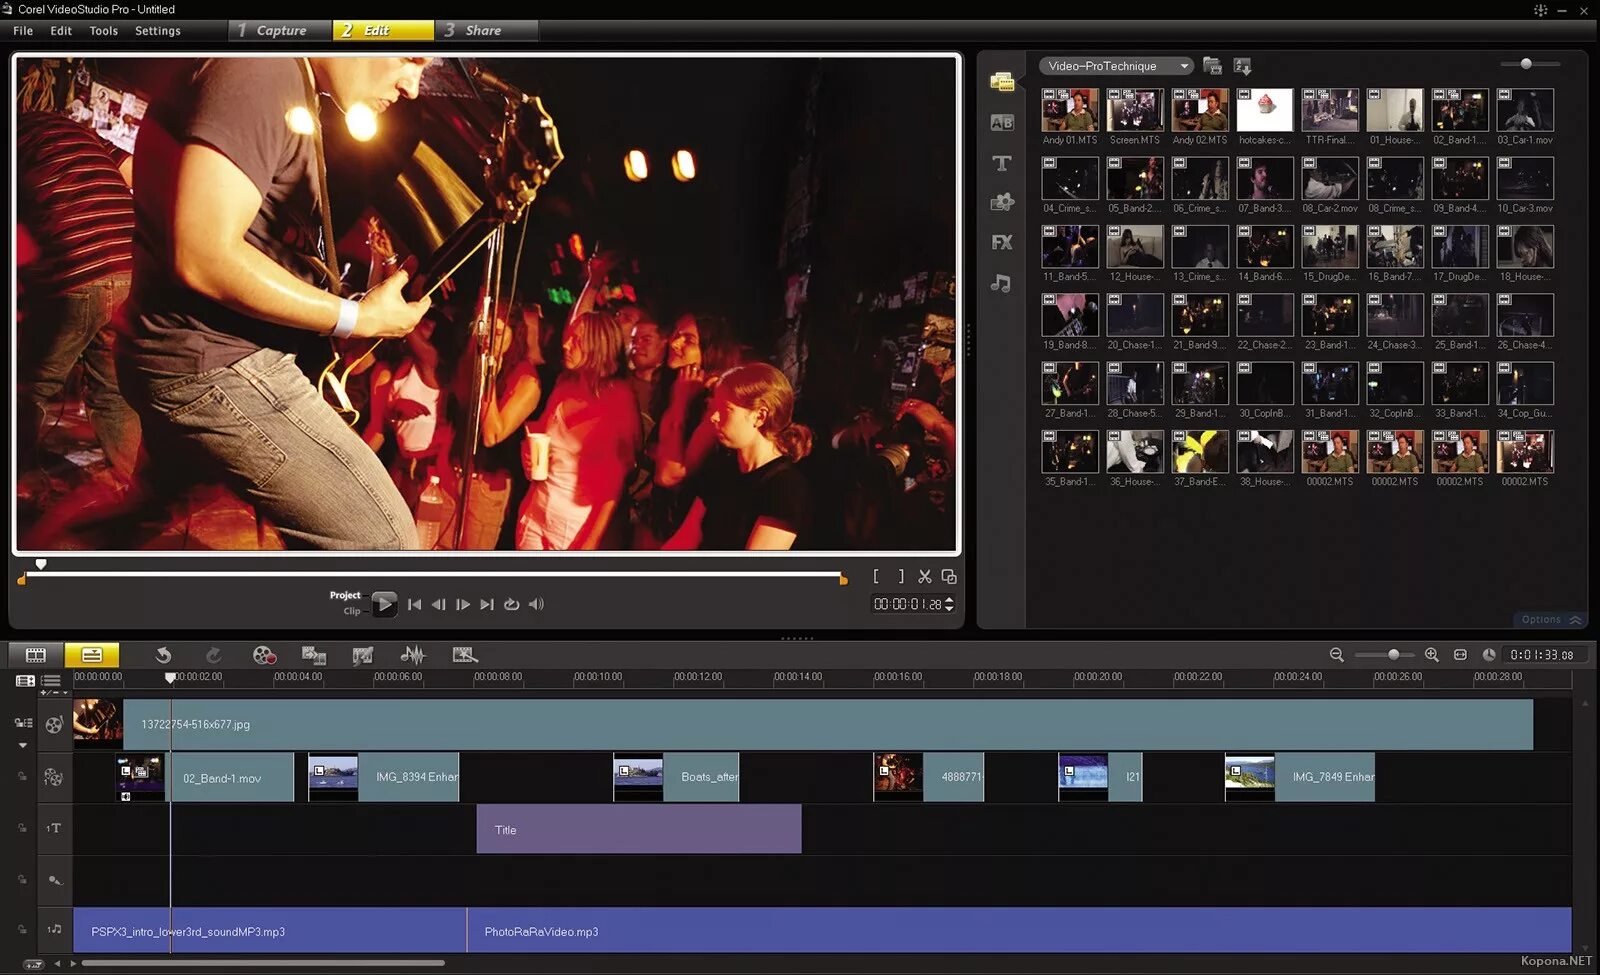The height and width of the screenshot is (975, 1600).
Task: Open the Sound Mixer waveform icon
Action: (413, 655)
